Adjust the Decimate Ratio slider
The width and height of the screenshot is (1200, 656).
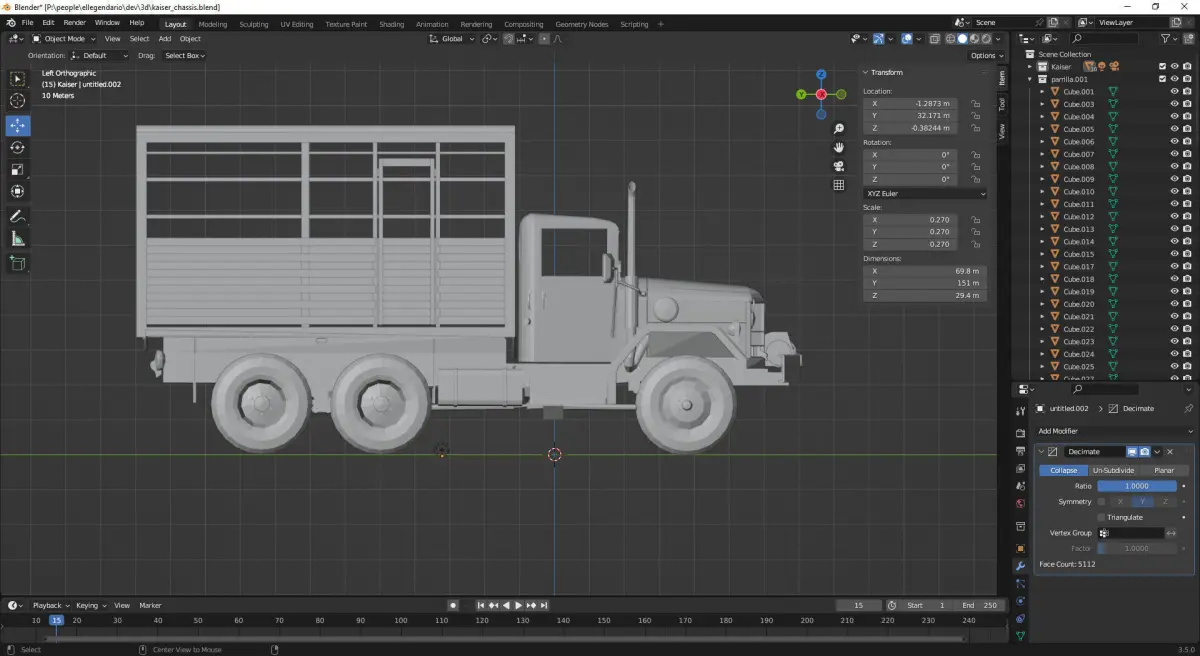(1138, 486)
